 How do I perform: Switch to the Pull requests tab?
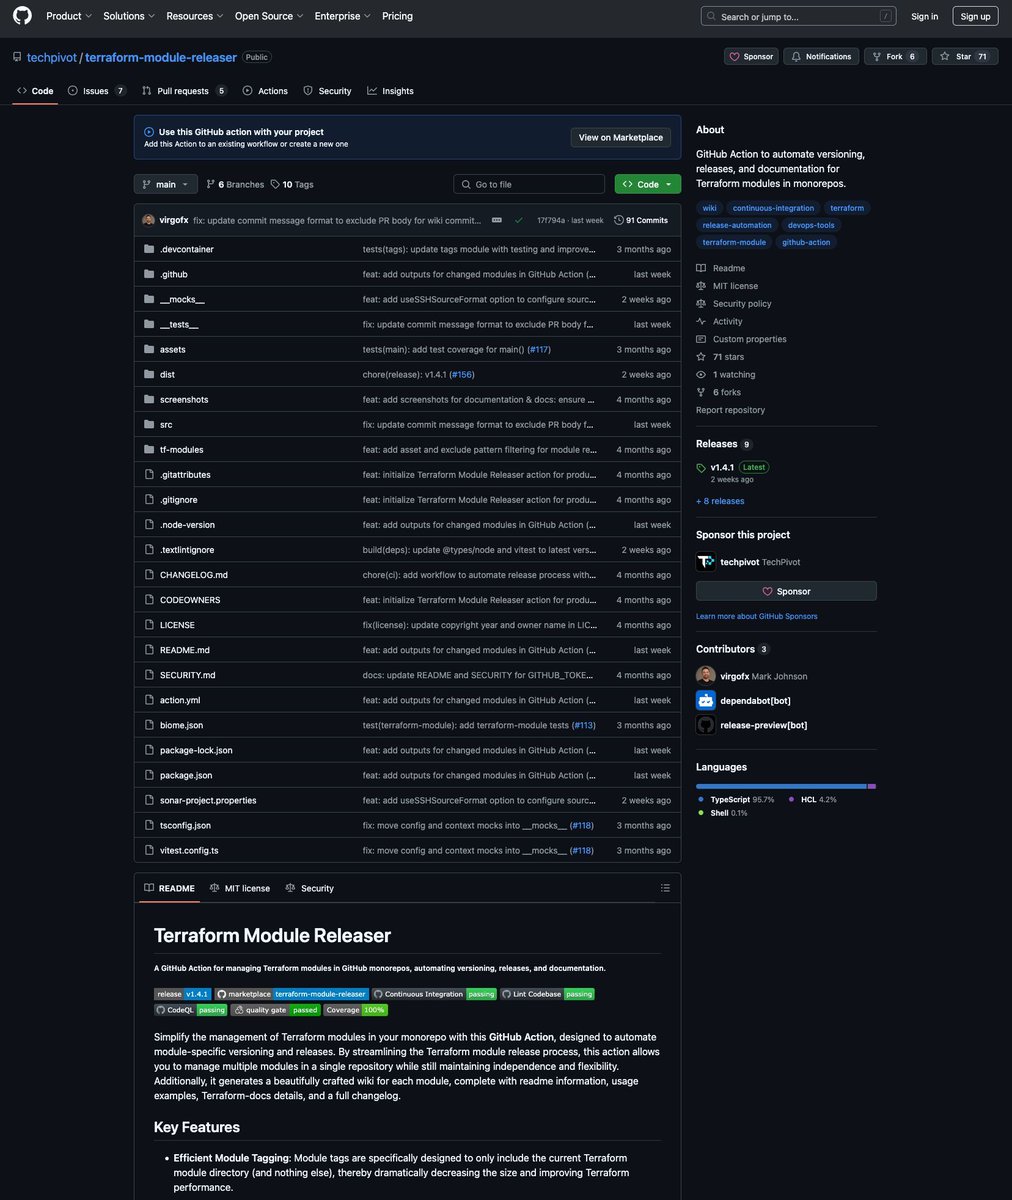pos(184,91)
